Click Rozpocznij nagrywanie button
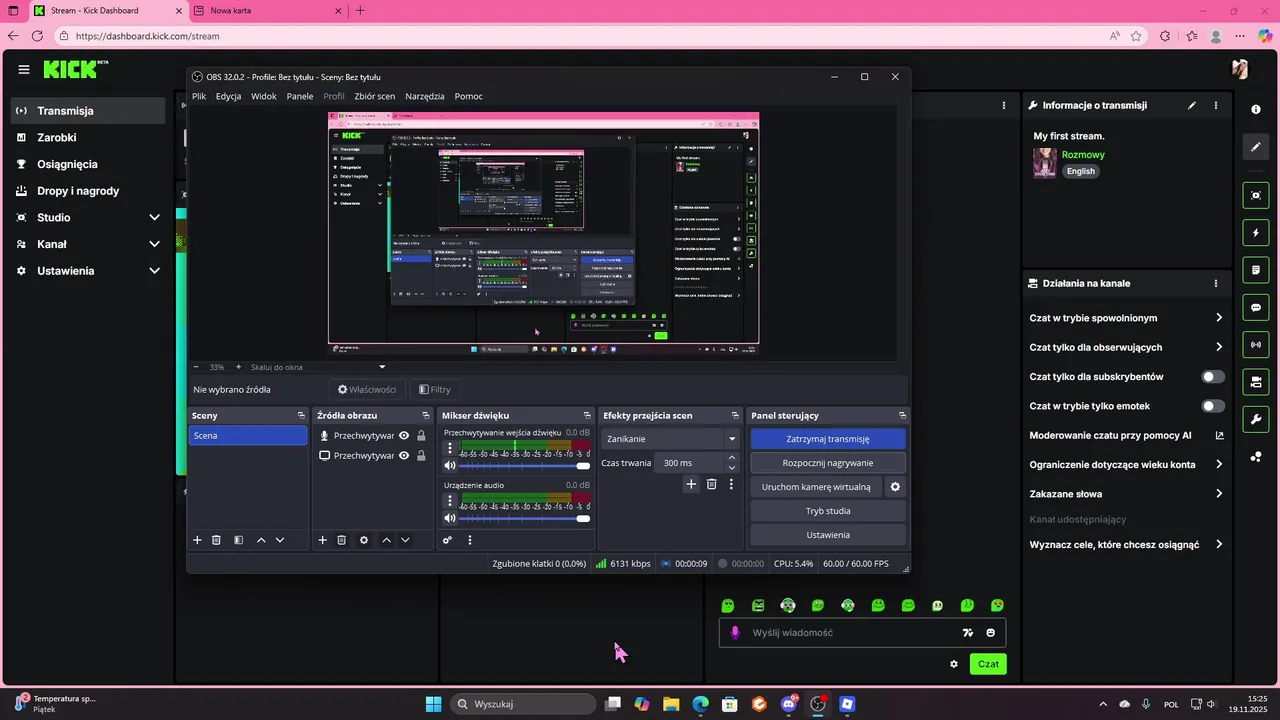This screenshot has width=1280, height=720. point(828,463)
